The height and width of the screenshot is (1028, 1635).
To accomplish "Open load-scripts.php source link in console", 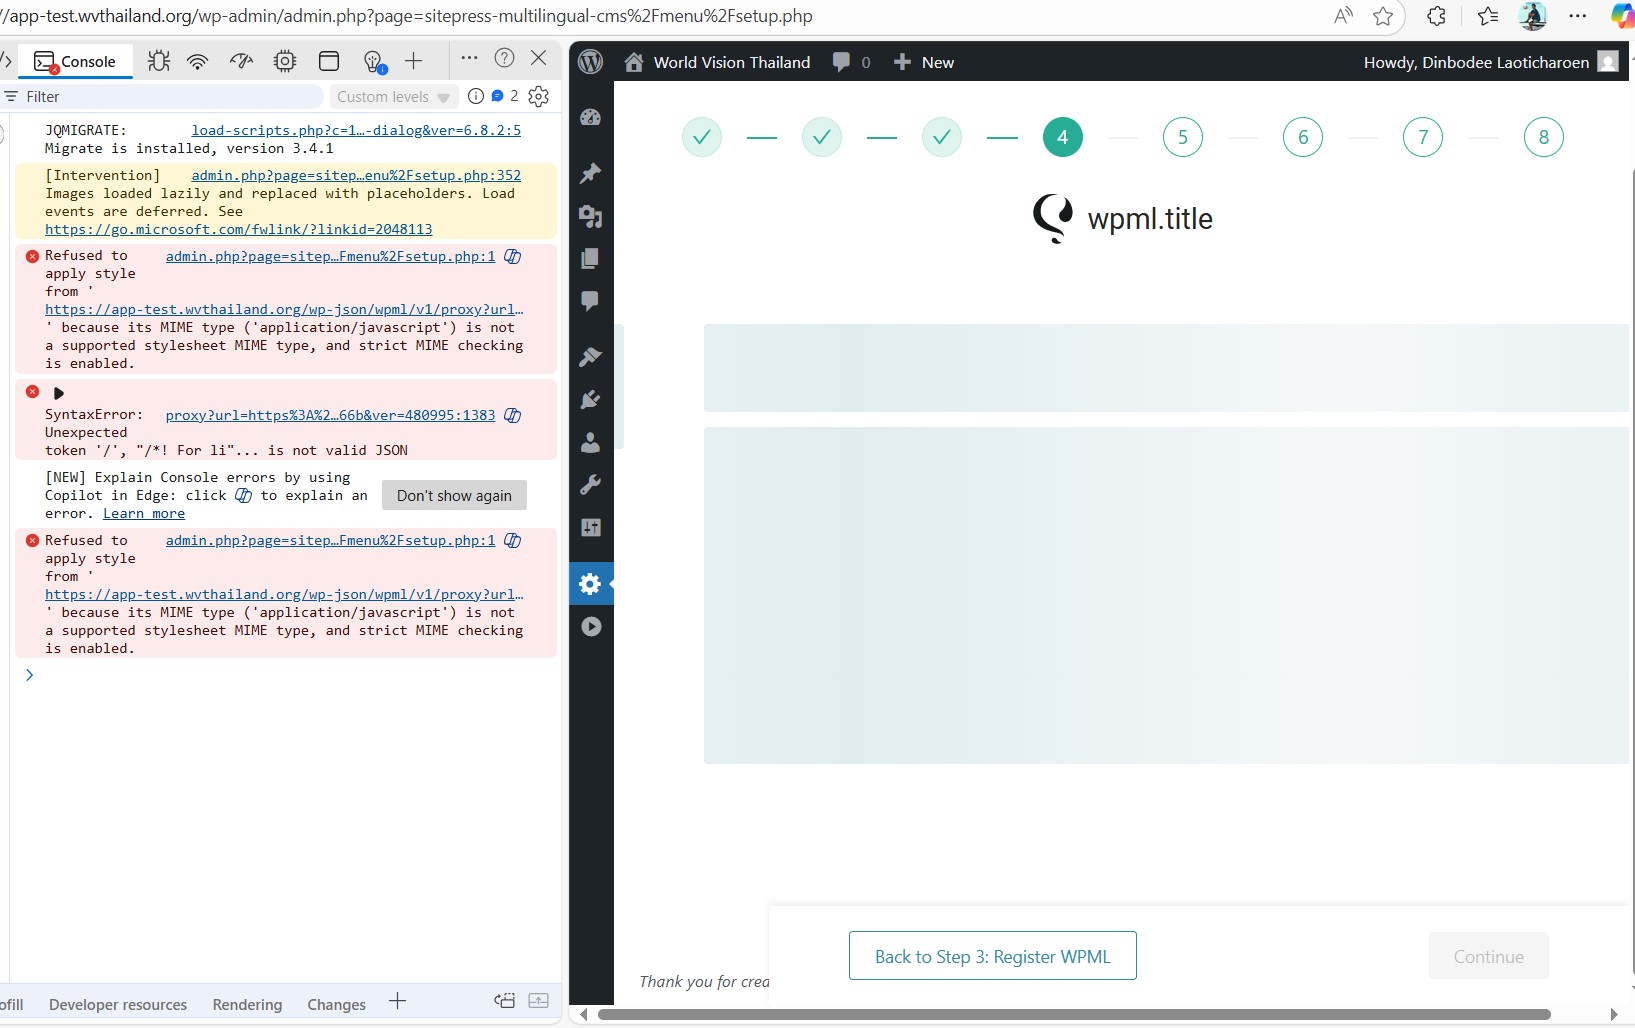I will tap(356, 130).
